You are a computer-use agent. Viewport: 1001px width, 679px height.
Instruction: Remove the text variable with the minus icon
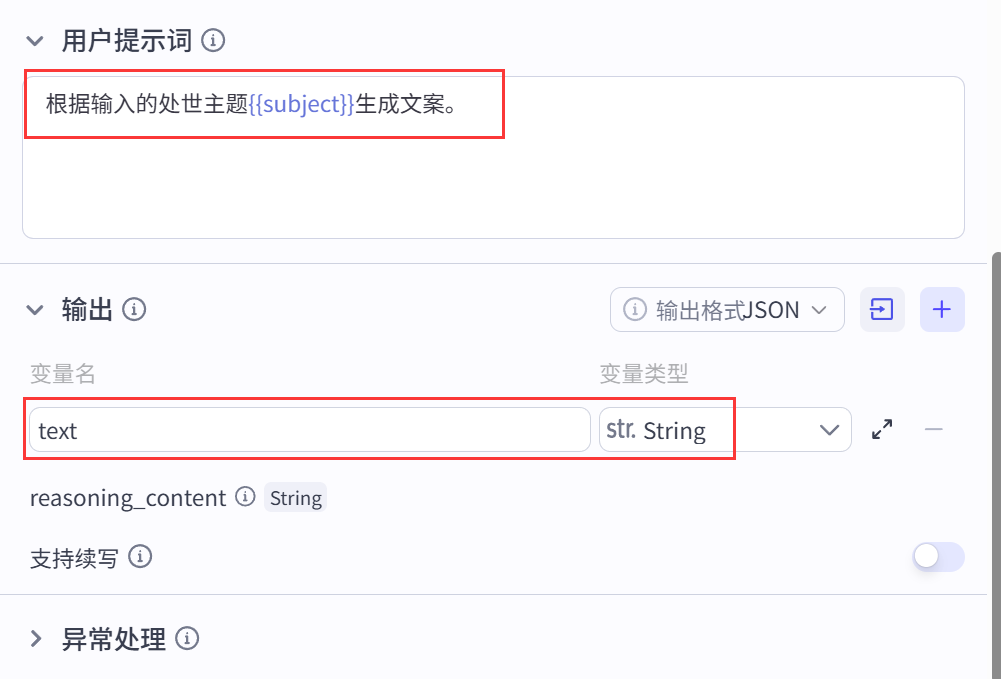933,429
